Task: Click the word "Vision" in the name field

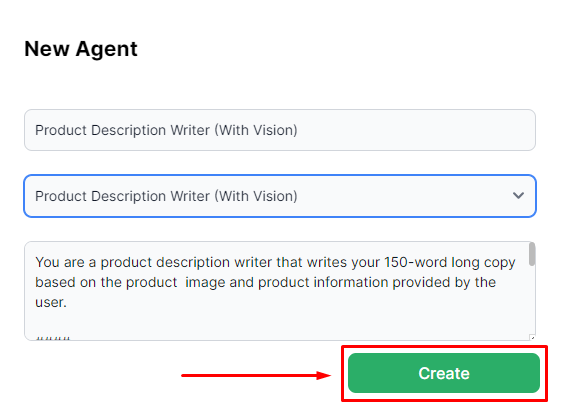Action: point(273,130)
